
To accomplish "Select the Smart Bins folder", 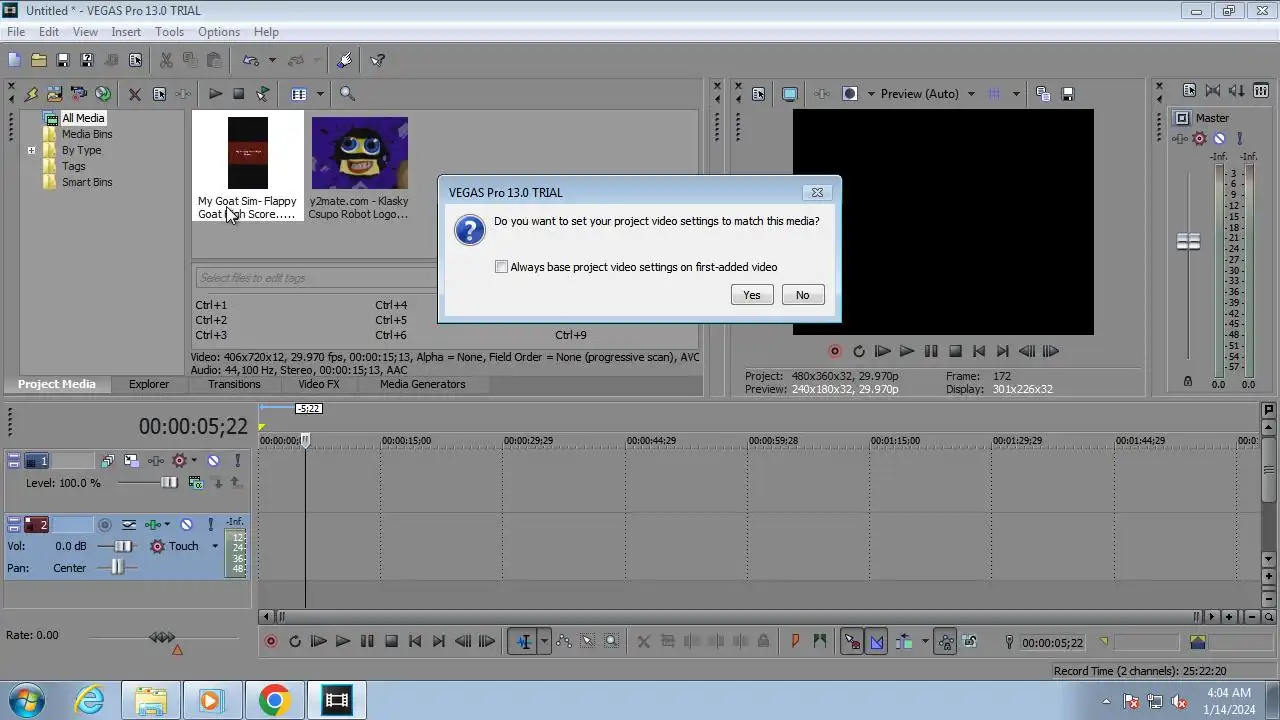I will tap(87, 183).
